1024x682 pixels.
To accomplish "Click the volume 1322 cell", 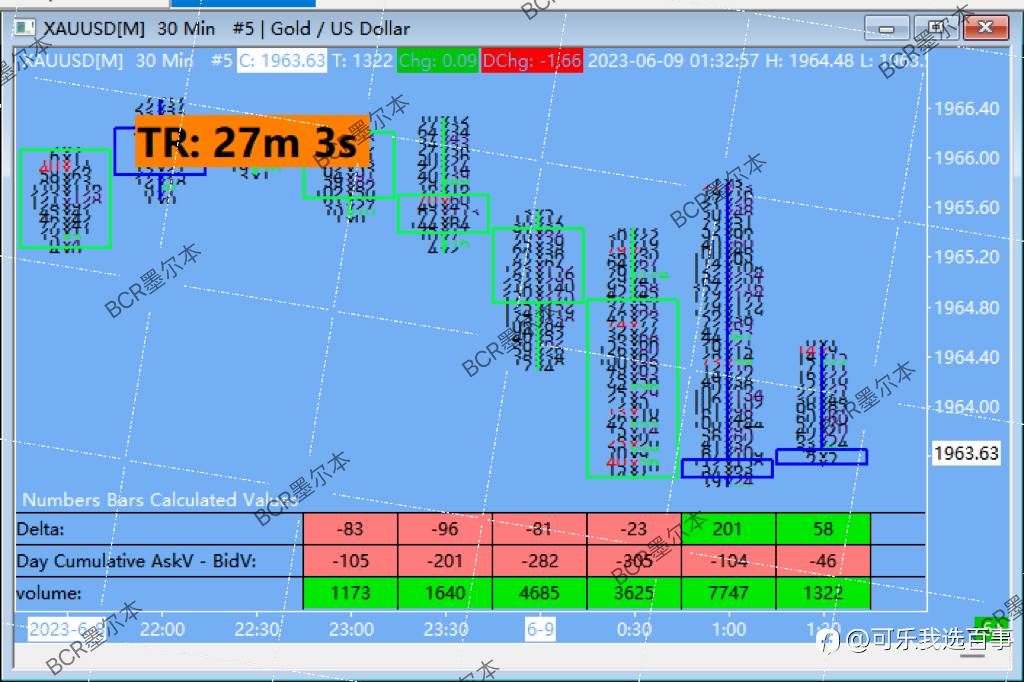I will pyautogui.click(x=824, y=593).
